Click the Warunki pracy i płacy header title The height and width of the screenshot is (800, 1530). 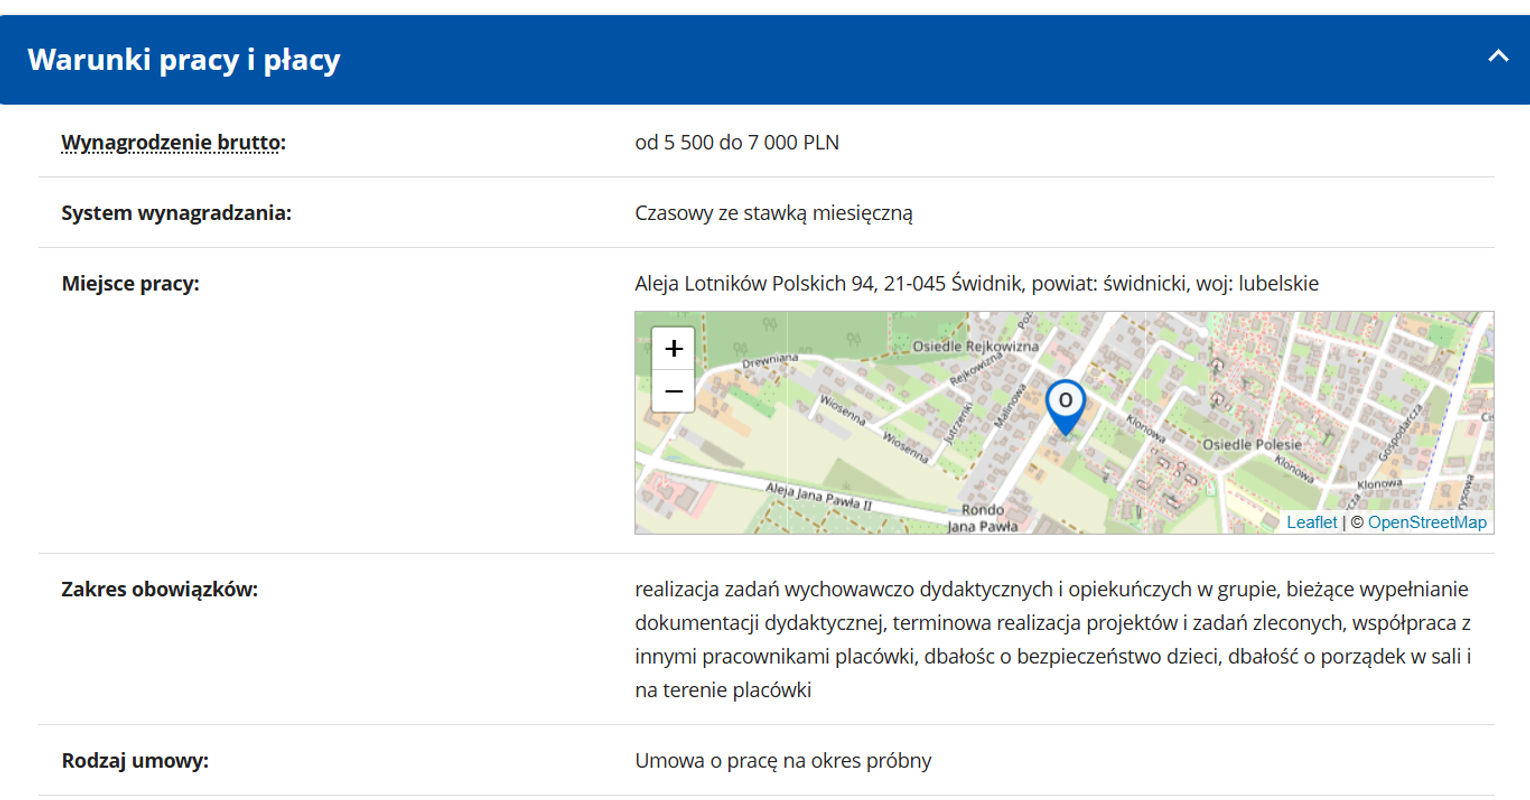(184, 60)
